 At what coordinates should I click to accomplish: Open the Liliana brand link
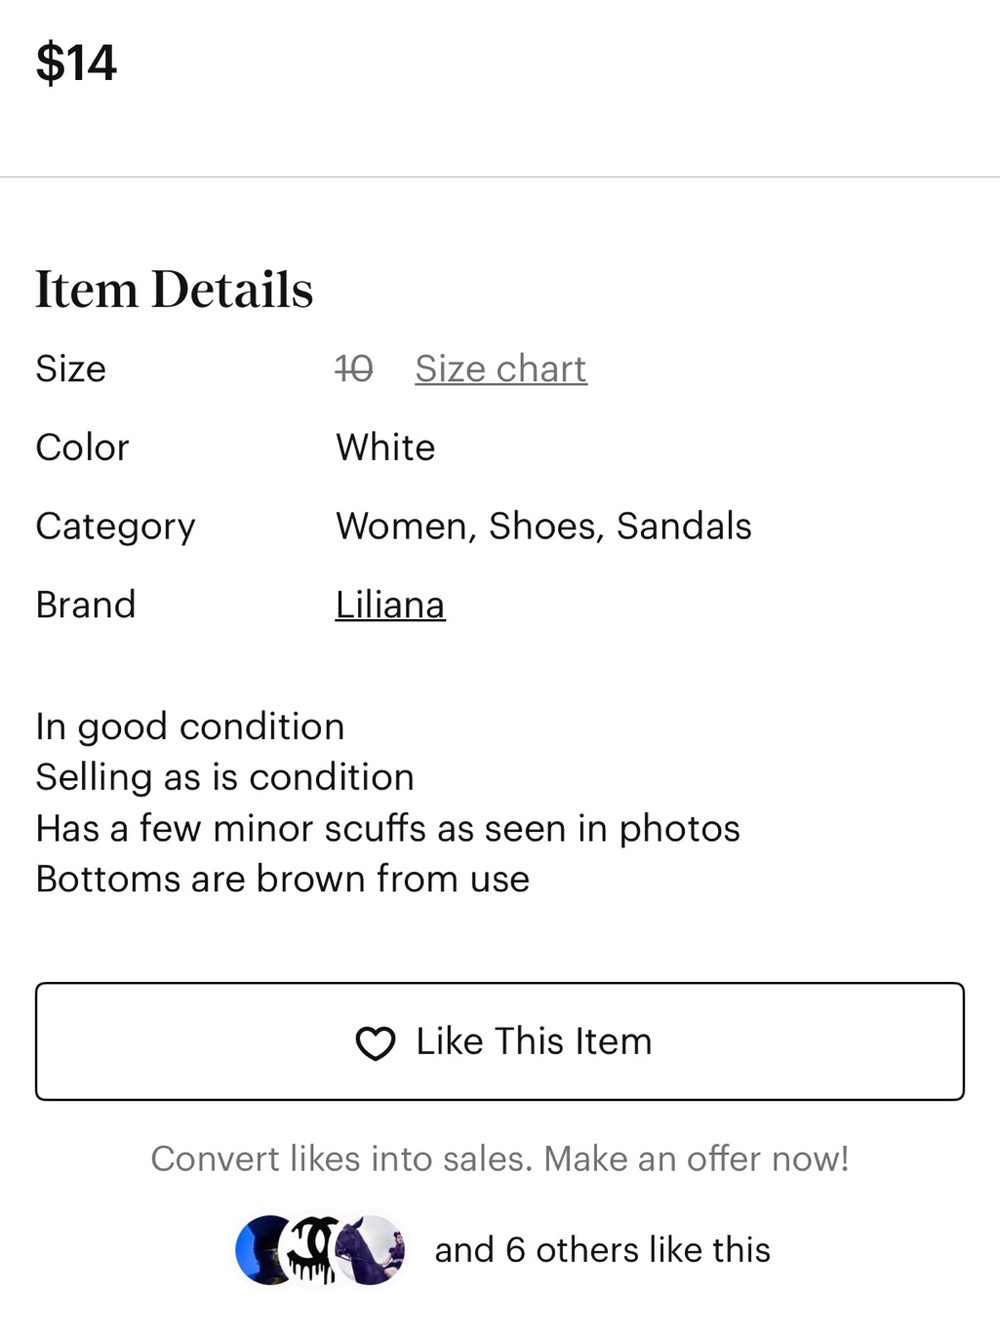click(390, 605)
